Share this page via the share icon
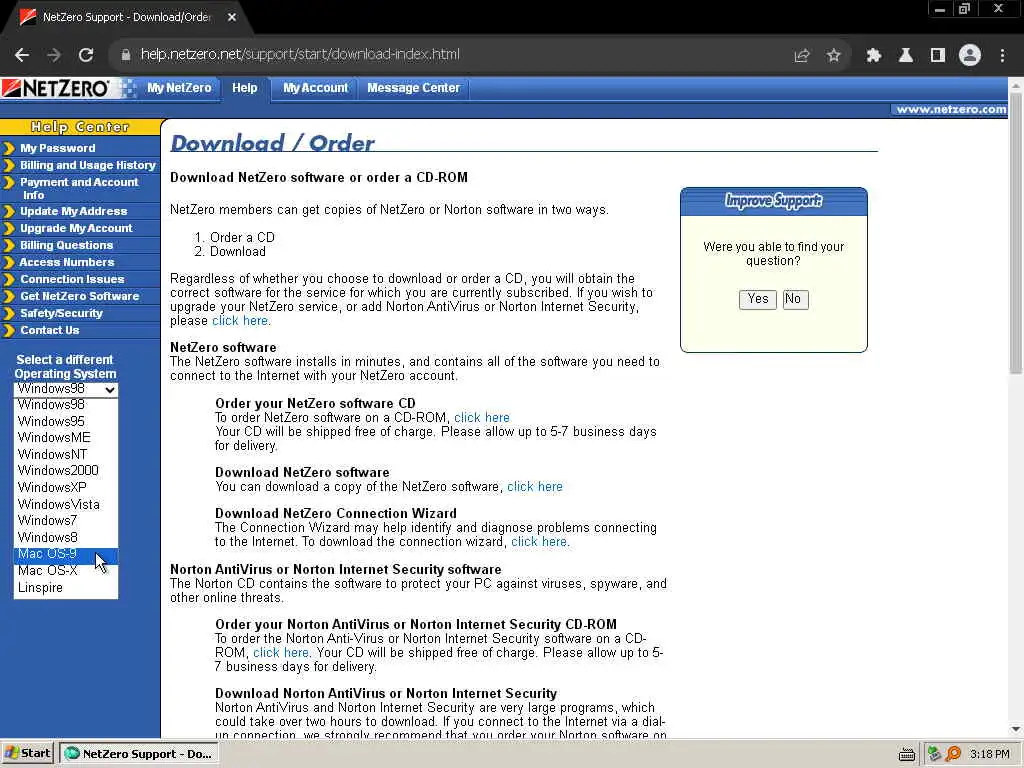 (802, 56)
